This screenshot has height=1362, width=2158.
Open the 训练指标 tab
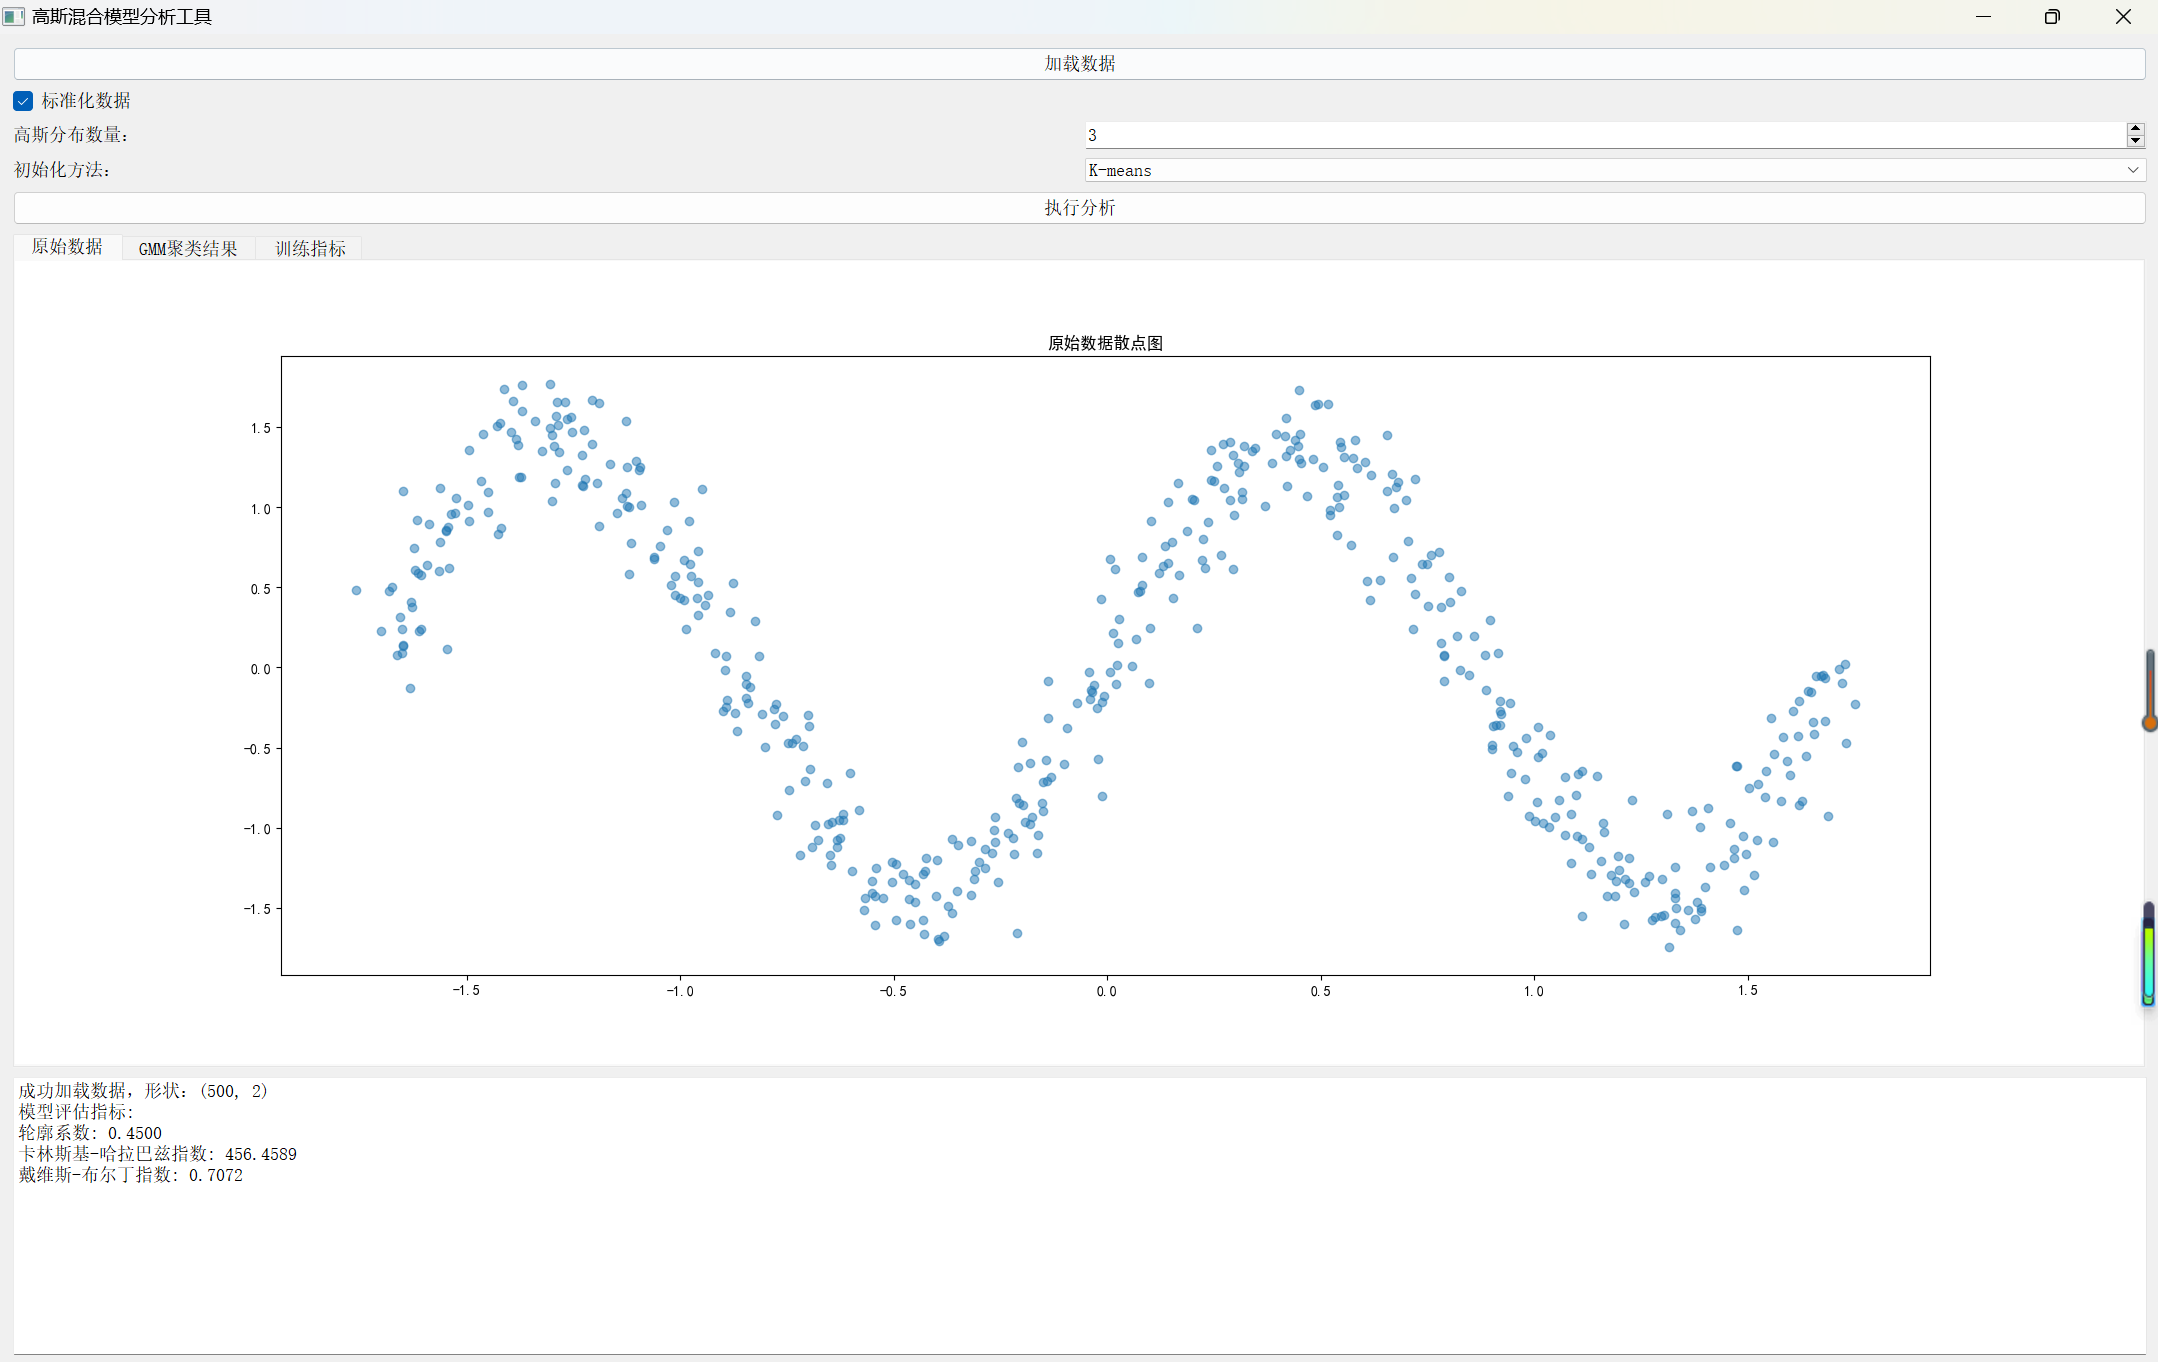click(x=310, y=248)
